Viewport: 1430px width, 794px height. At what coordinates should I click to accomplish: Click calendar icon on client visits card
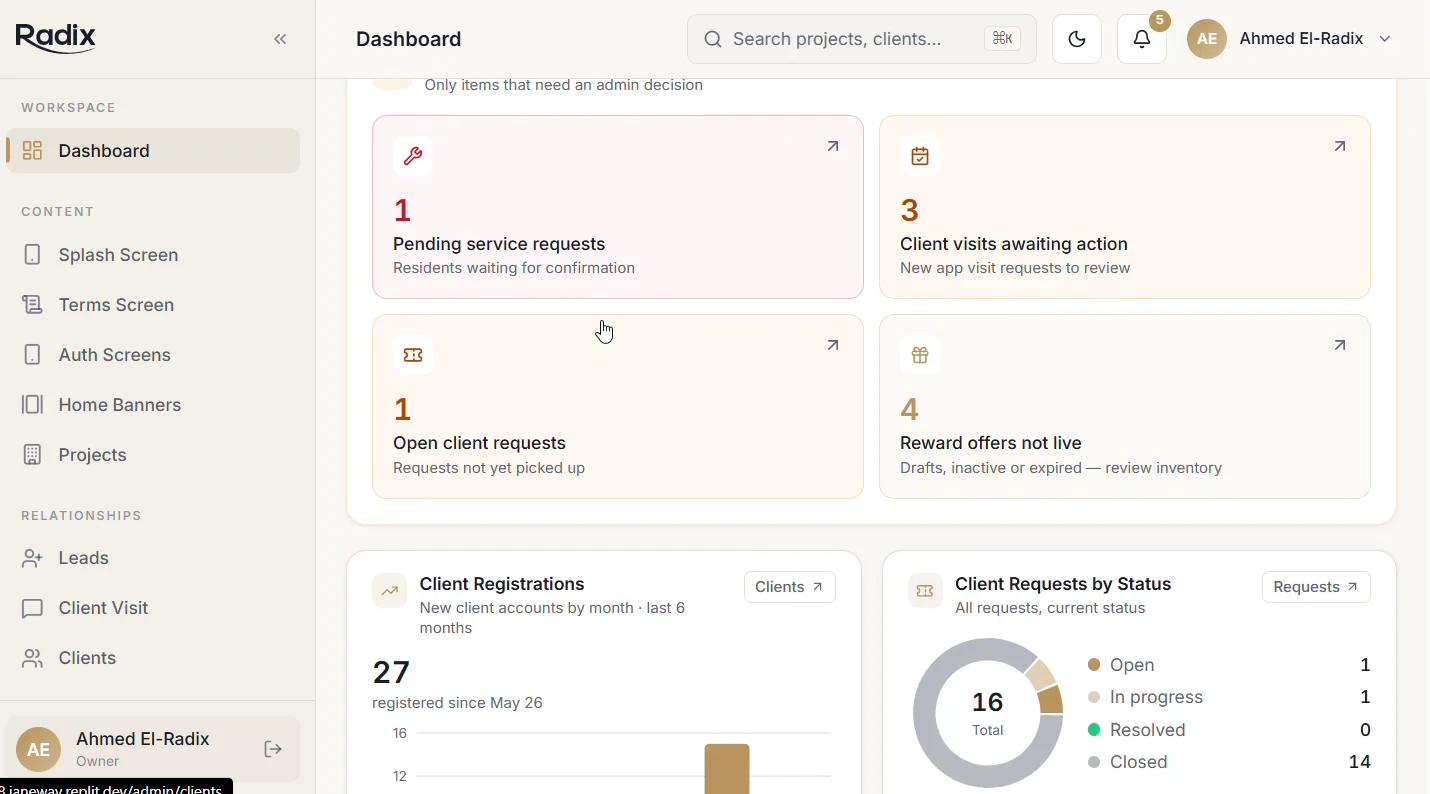(x=920, y=156)
